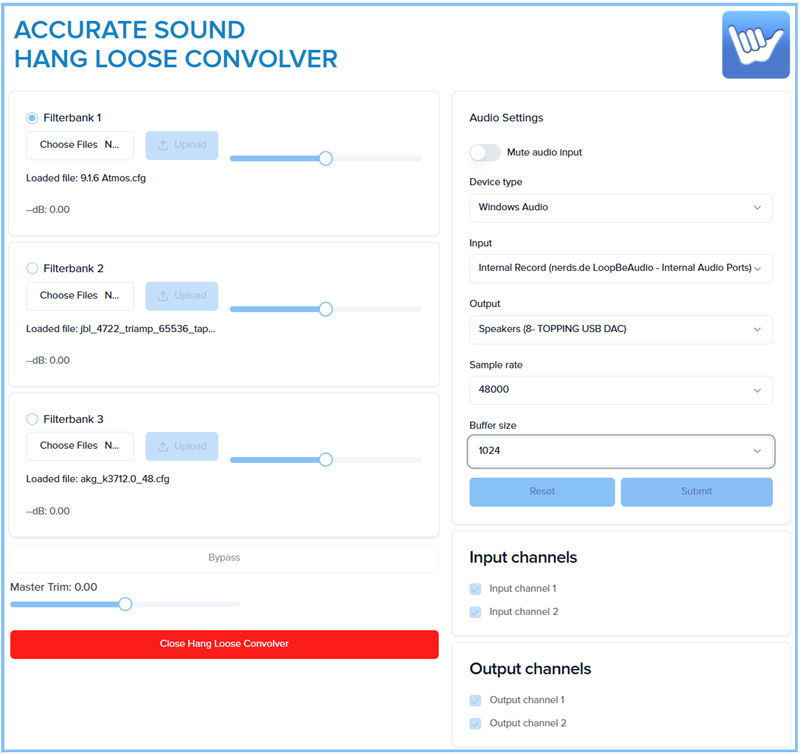Uncheck the Input channel 2 checkbox
Image resolution: width=800 pixels, height=755 pixels.
(476, 612)
